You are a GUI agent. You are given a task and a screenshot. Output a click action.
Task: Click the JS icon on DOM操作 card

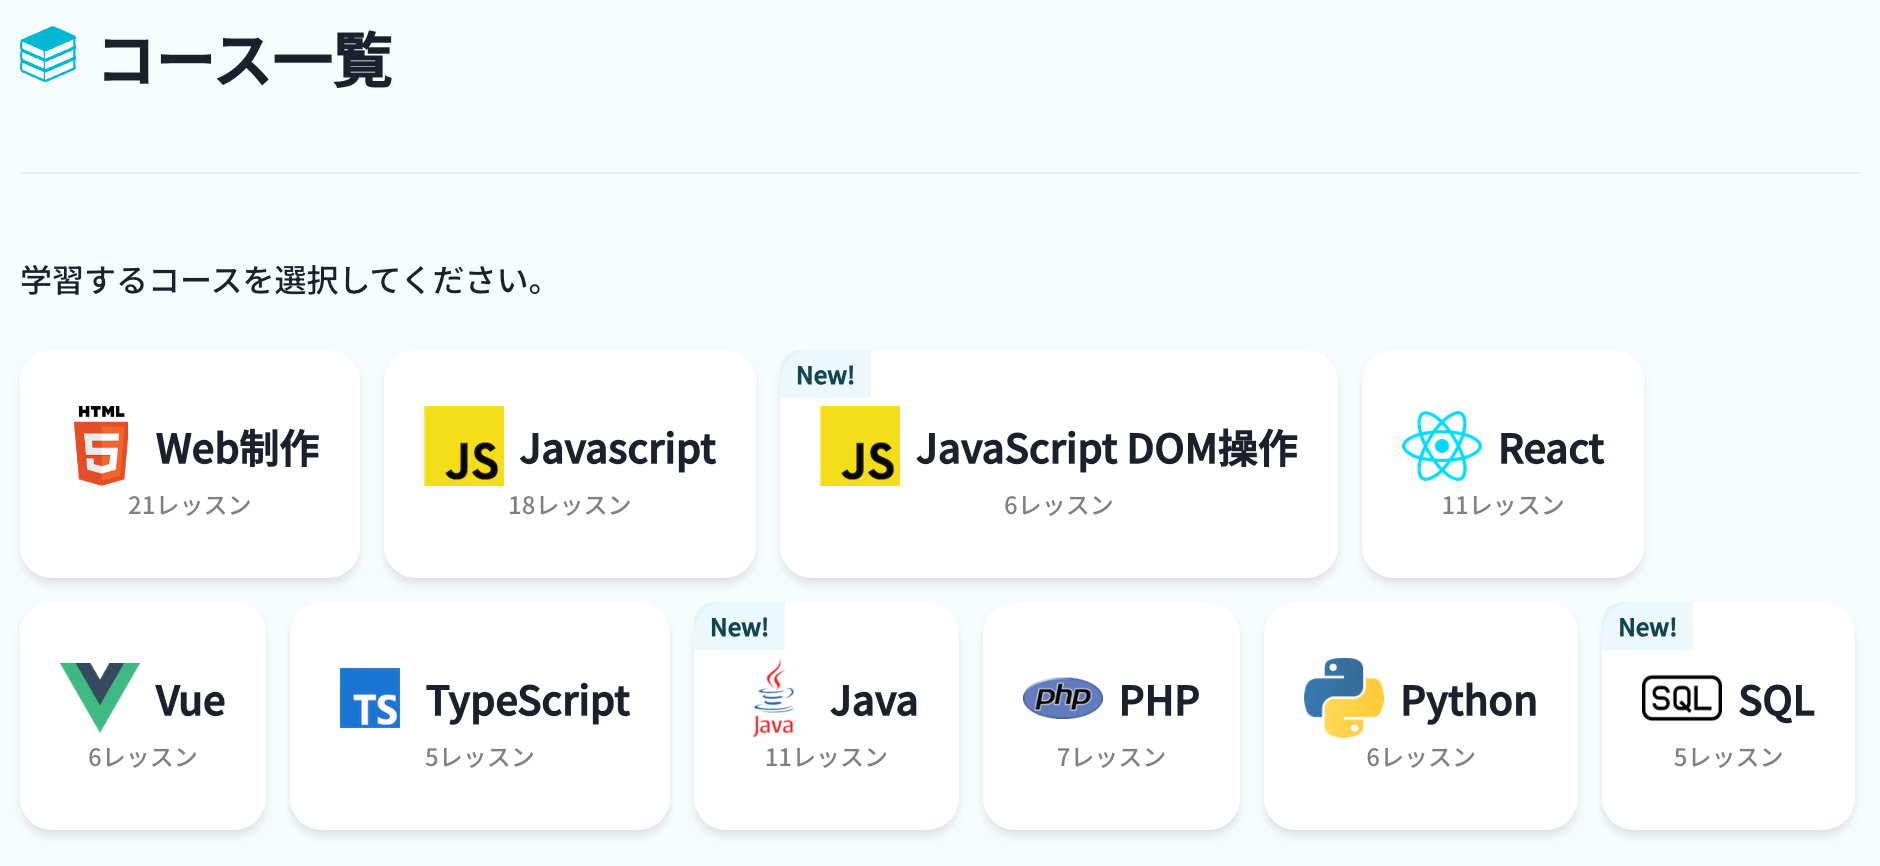coord(860,446)
